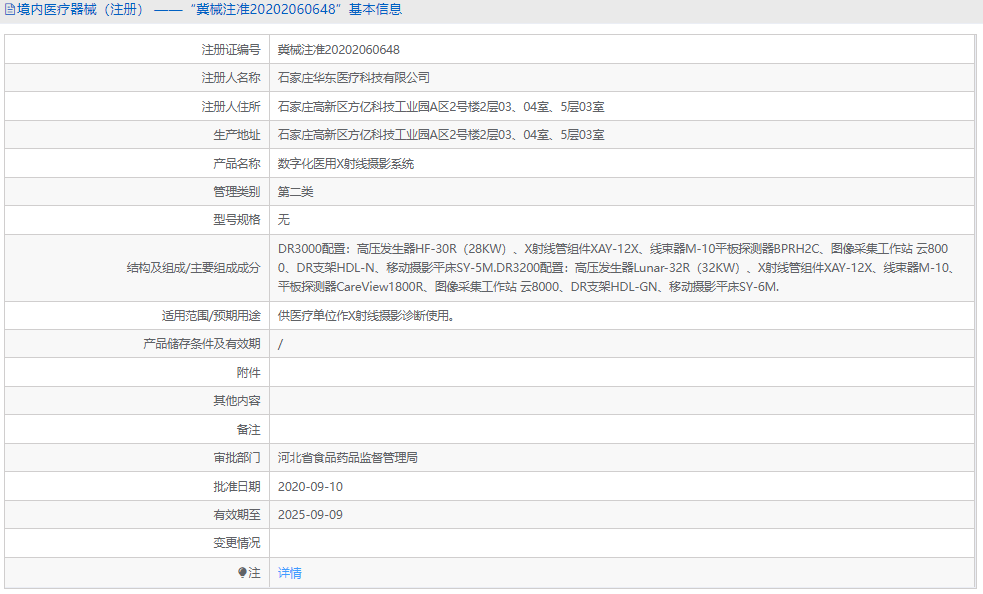Select the approval department 河北省食品药品监督管理局
The width and height of the screenshot is (983, 594).
347,457
